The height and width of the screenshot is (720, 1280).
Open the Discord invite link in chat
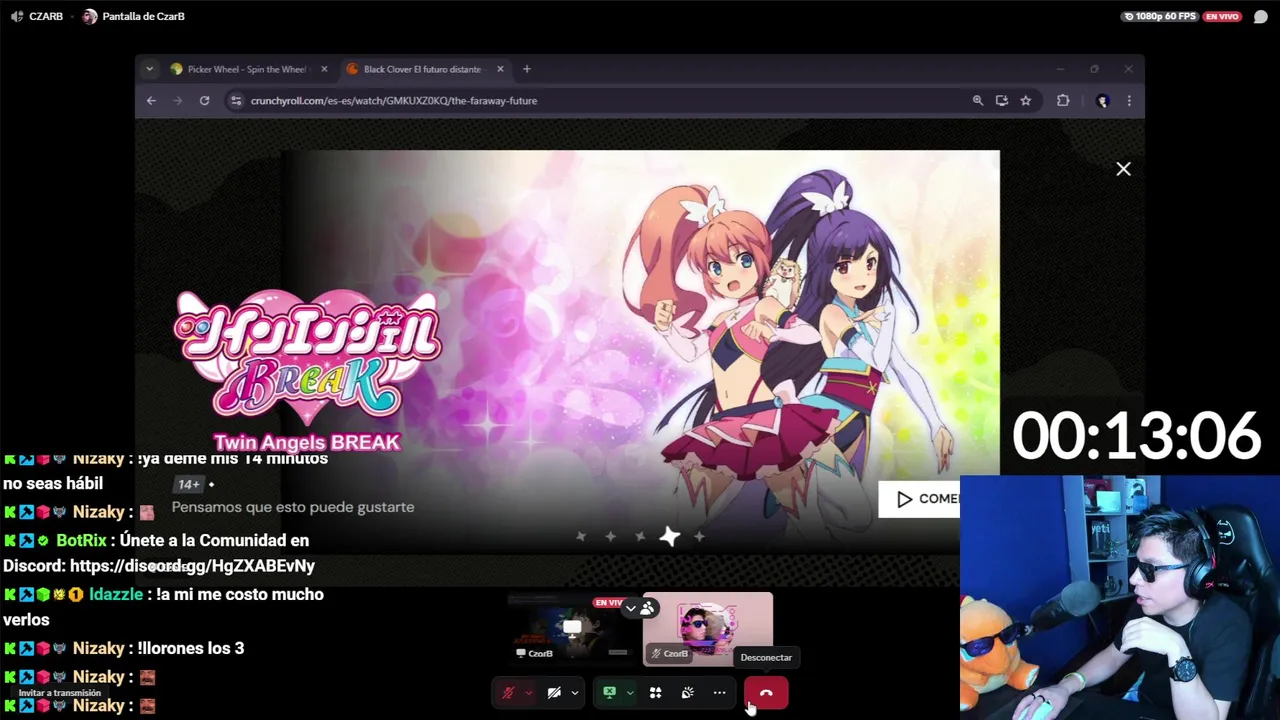tap(192, 566)
